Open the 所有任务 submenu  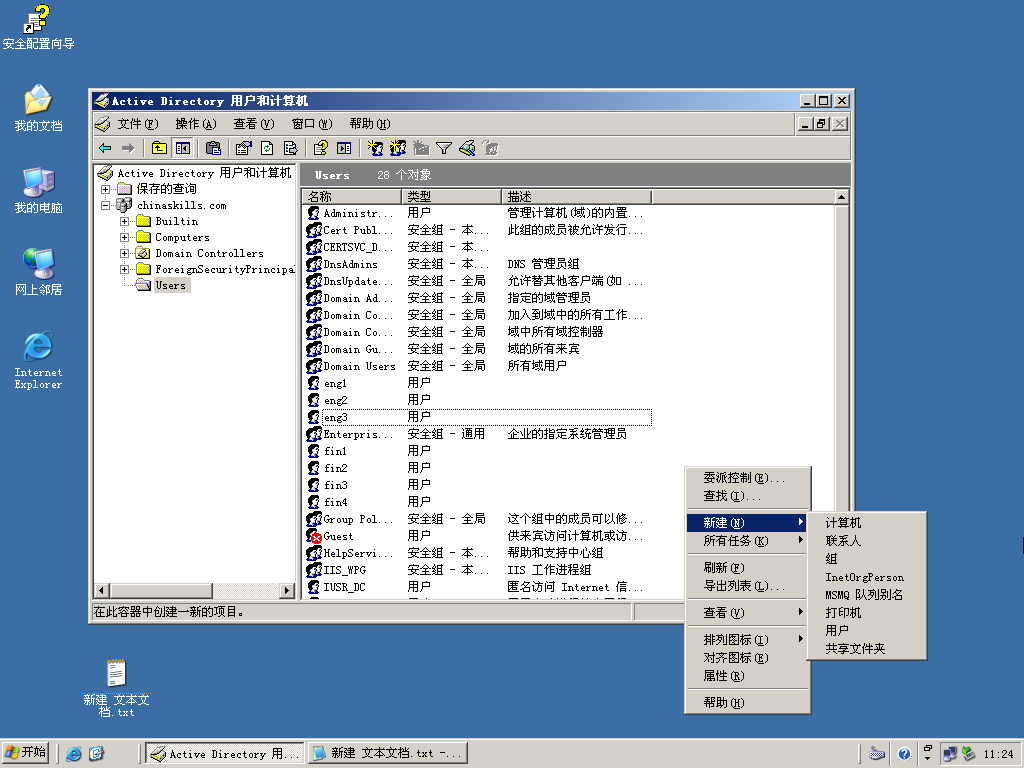(x=748, y=541)
